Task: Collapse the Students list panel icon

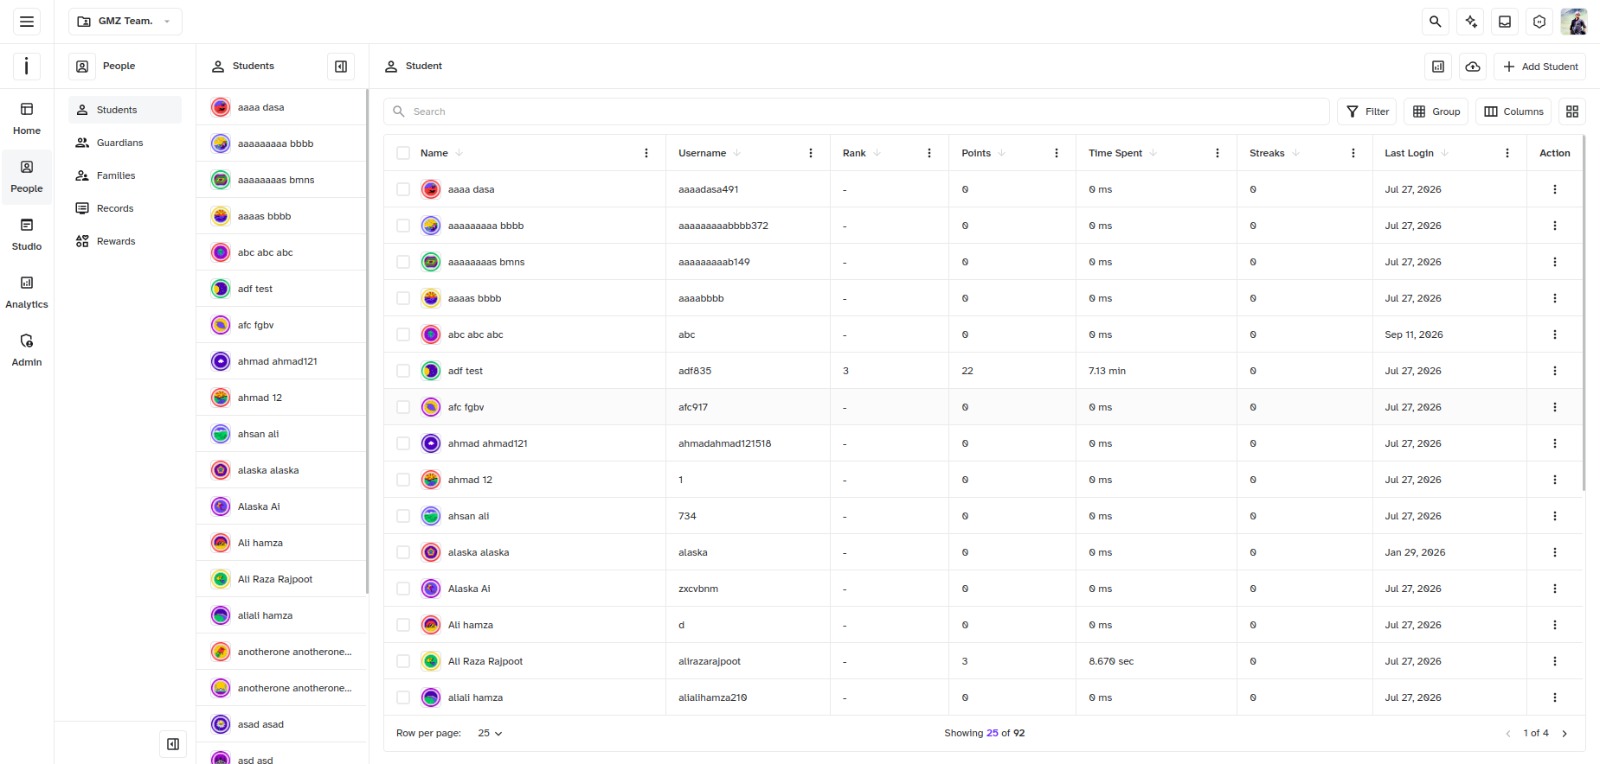Action: pos(341,66)
